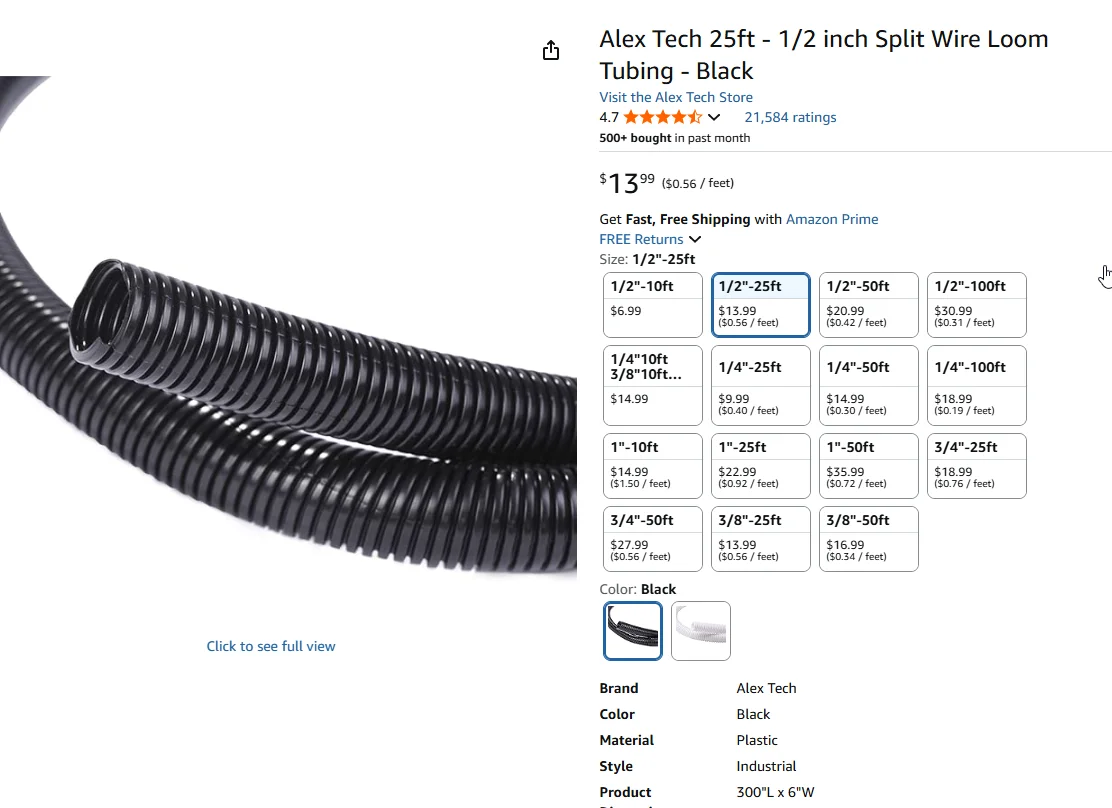1112x808 pixels.
Task: Expand the ratings breakdown chevron
Action: pos(714,118)
